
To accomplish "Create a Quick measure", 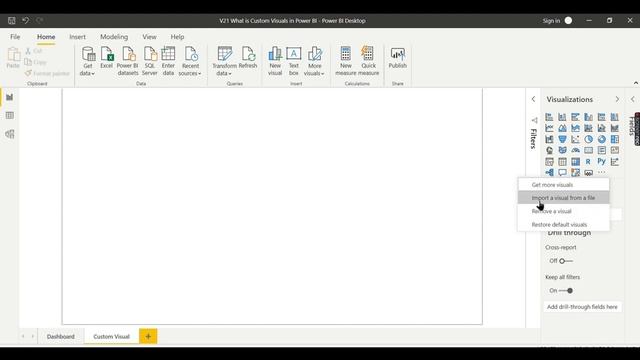I will coord(368,61).
